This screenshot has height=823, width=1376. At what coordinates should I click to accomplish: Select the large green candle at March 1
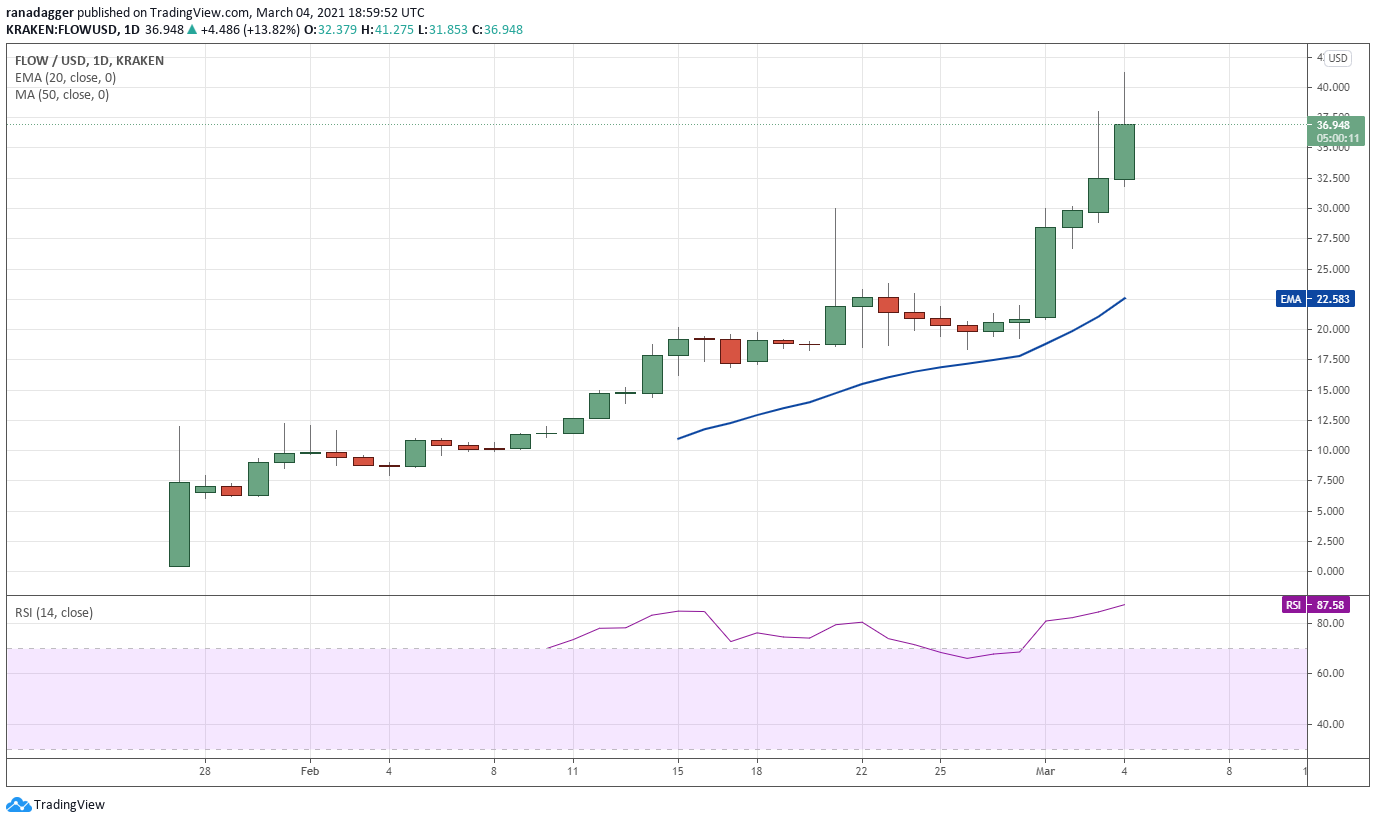[x=1045, y=272]
